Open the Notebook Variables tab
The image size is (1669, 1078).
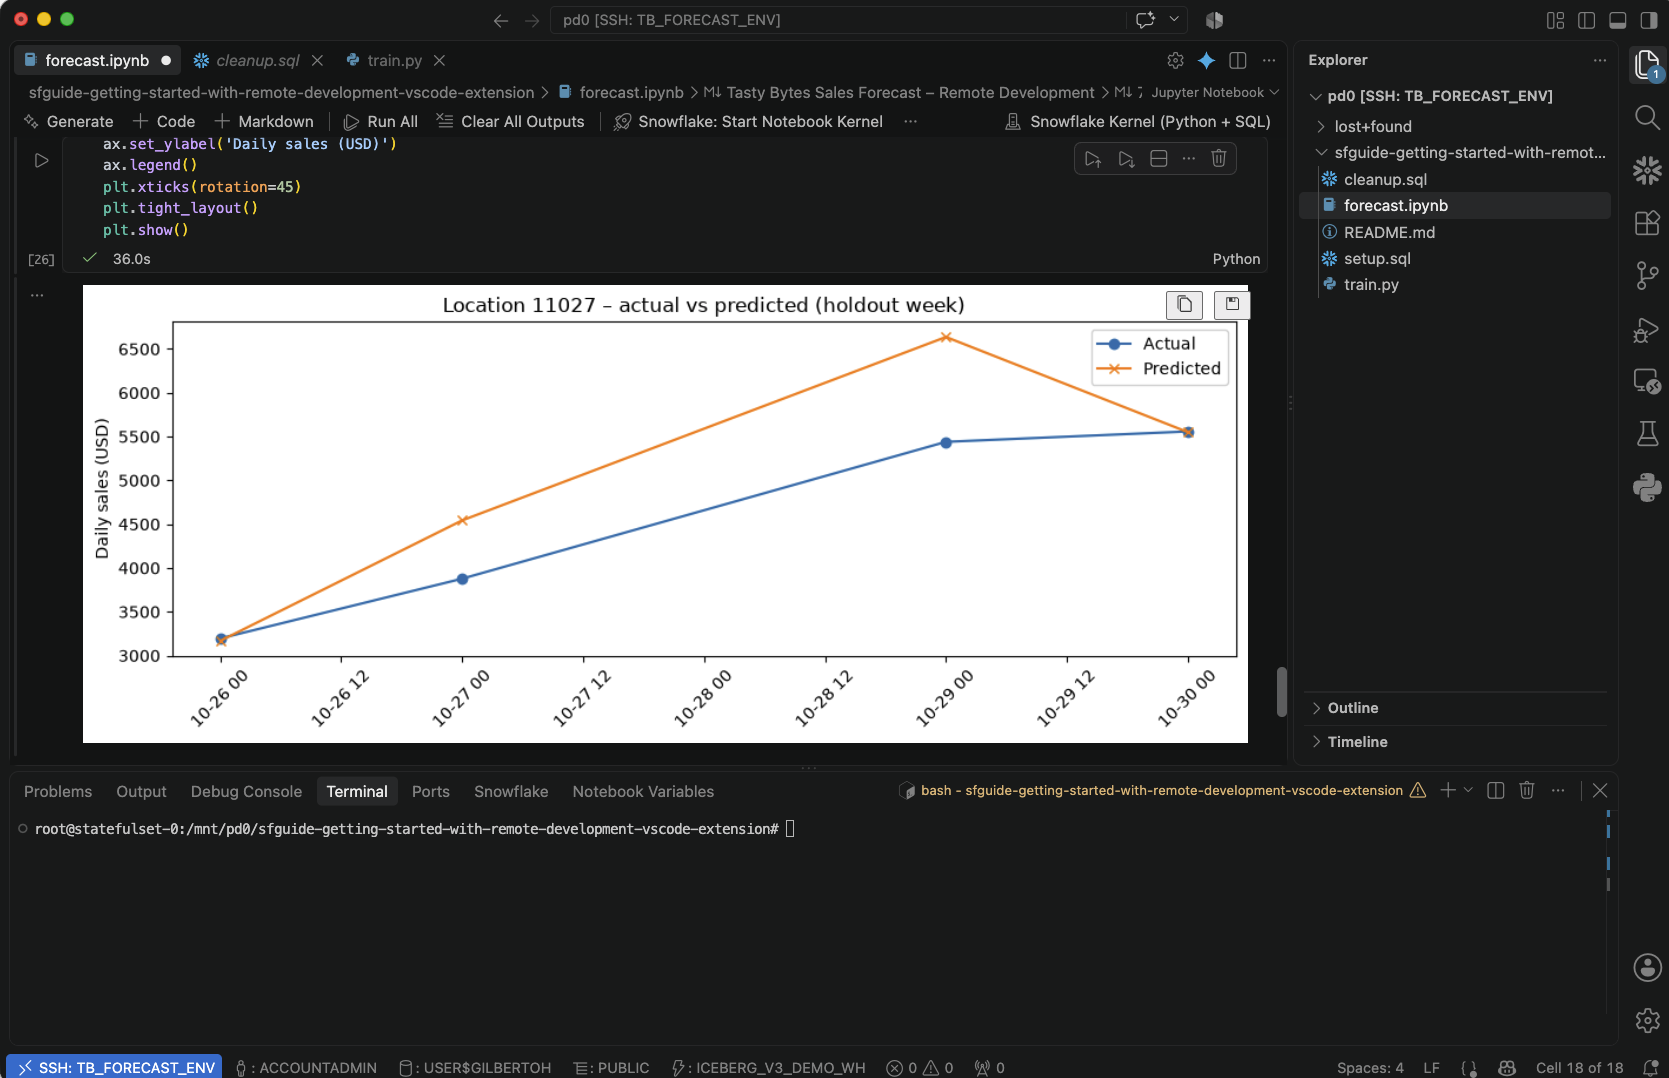coord(643,791)
